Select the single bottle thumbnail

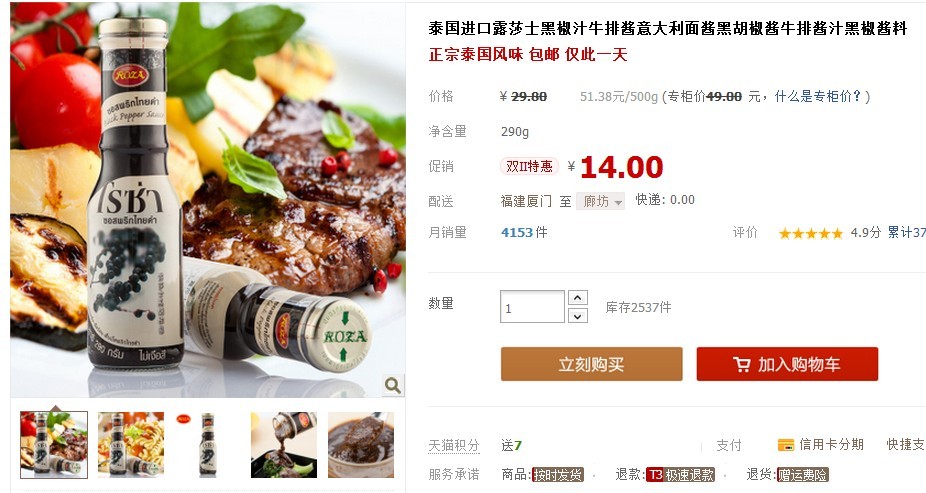coord(207,445)
